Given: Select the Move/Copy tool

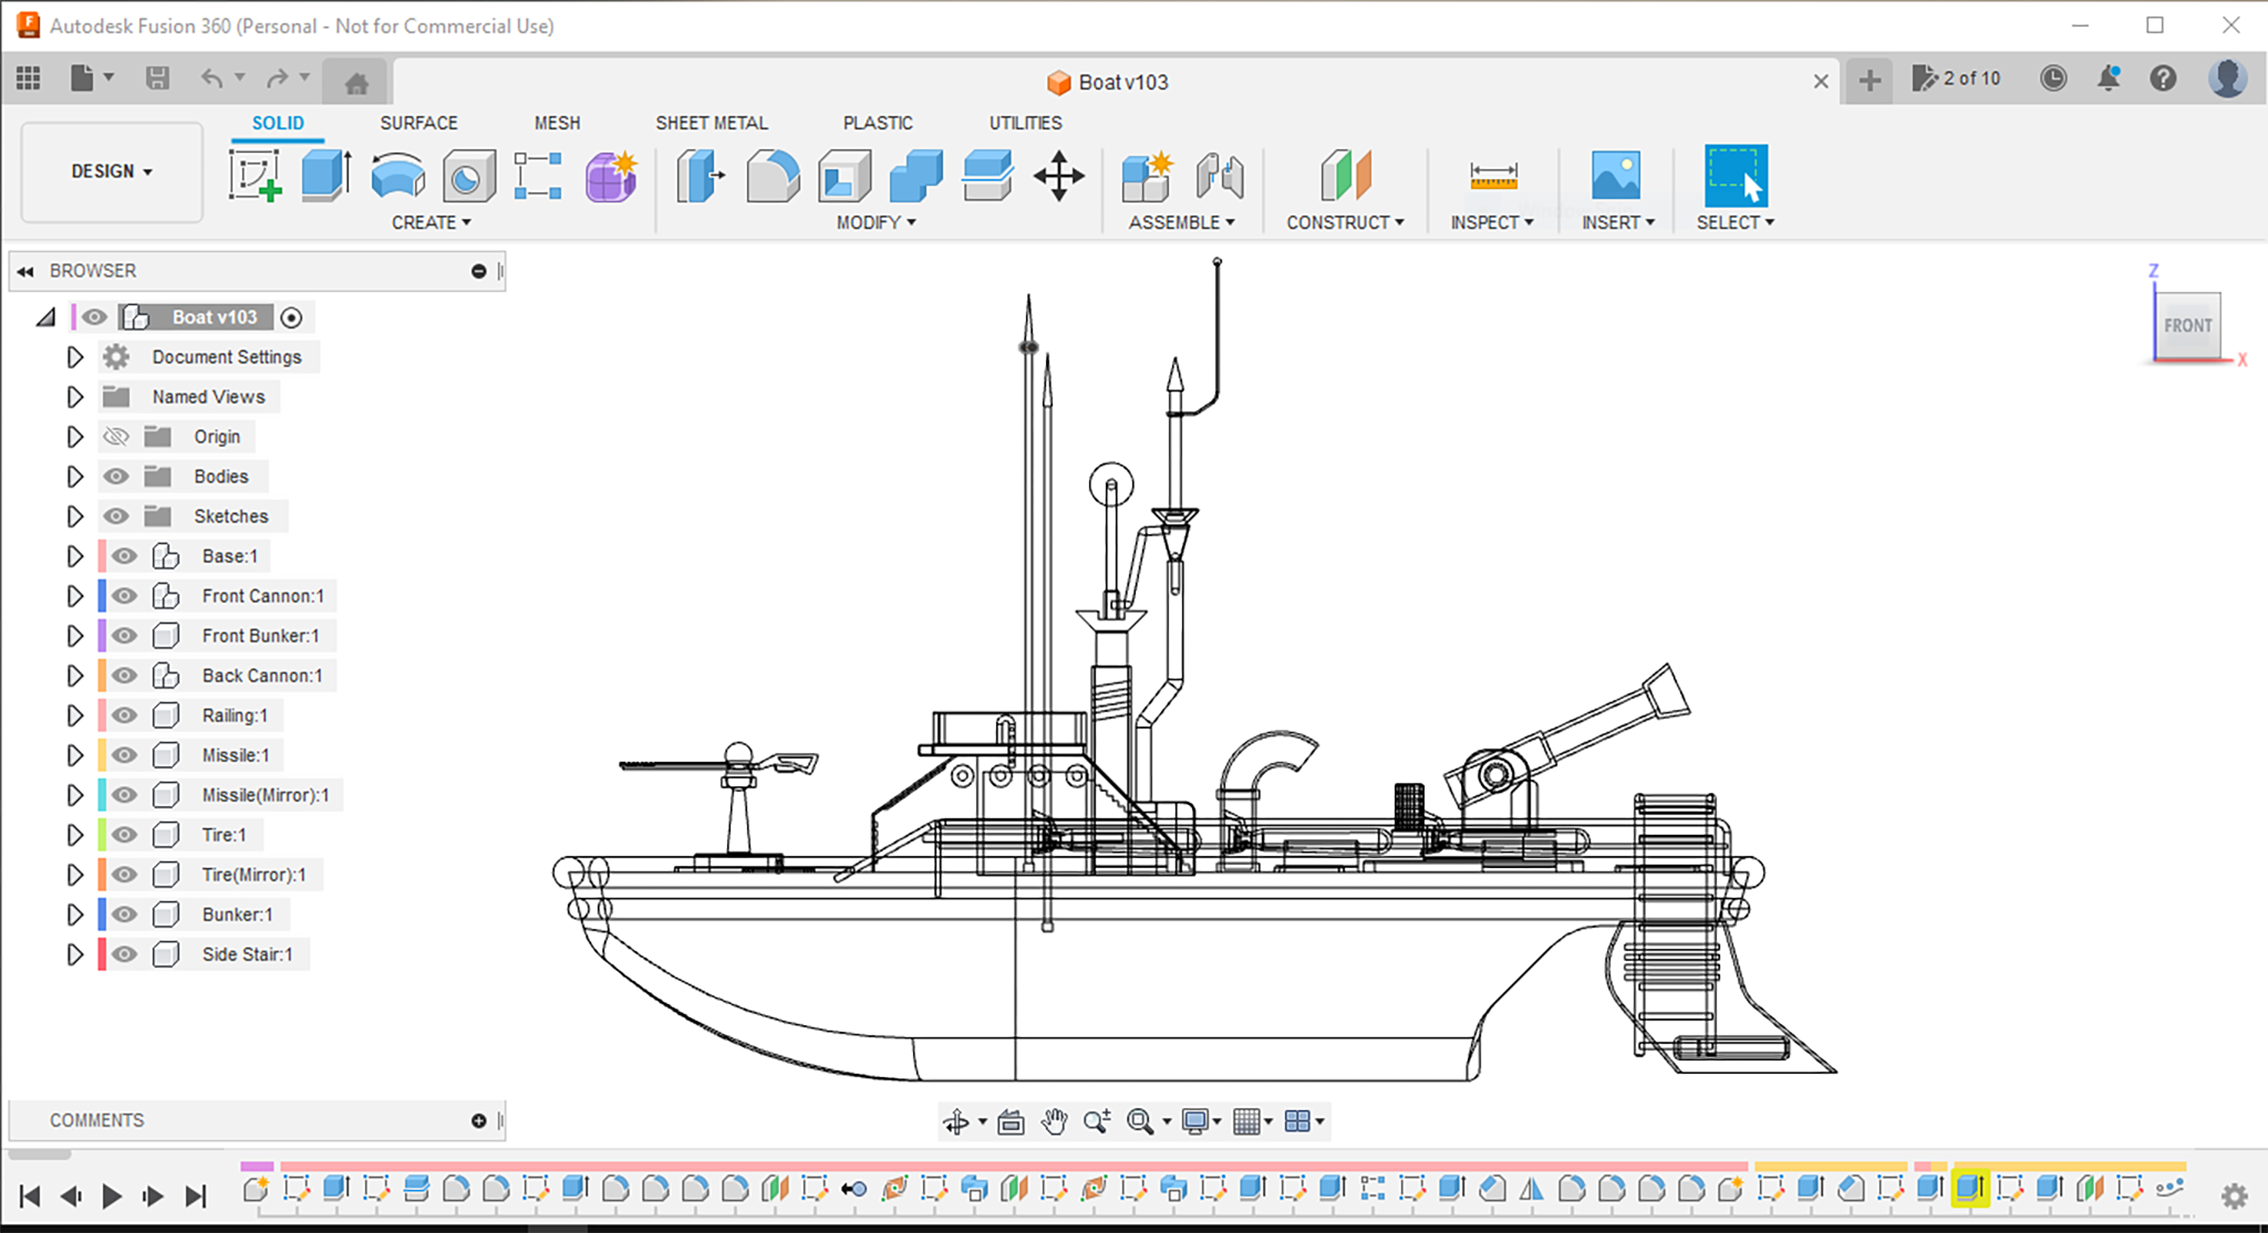Looking at the screenshot, I should 1059,176.
